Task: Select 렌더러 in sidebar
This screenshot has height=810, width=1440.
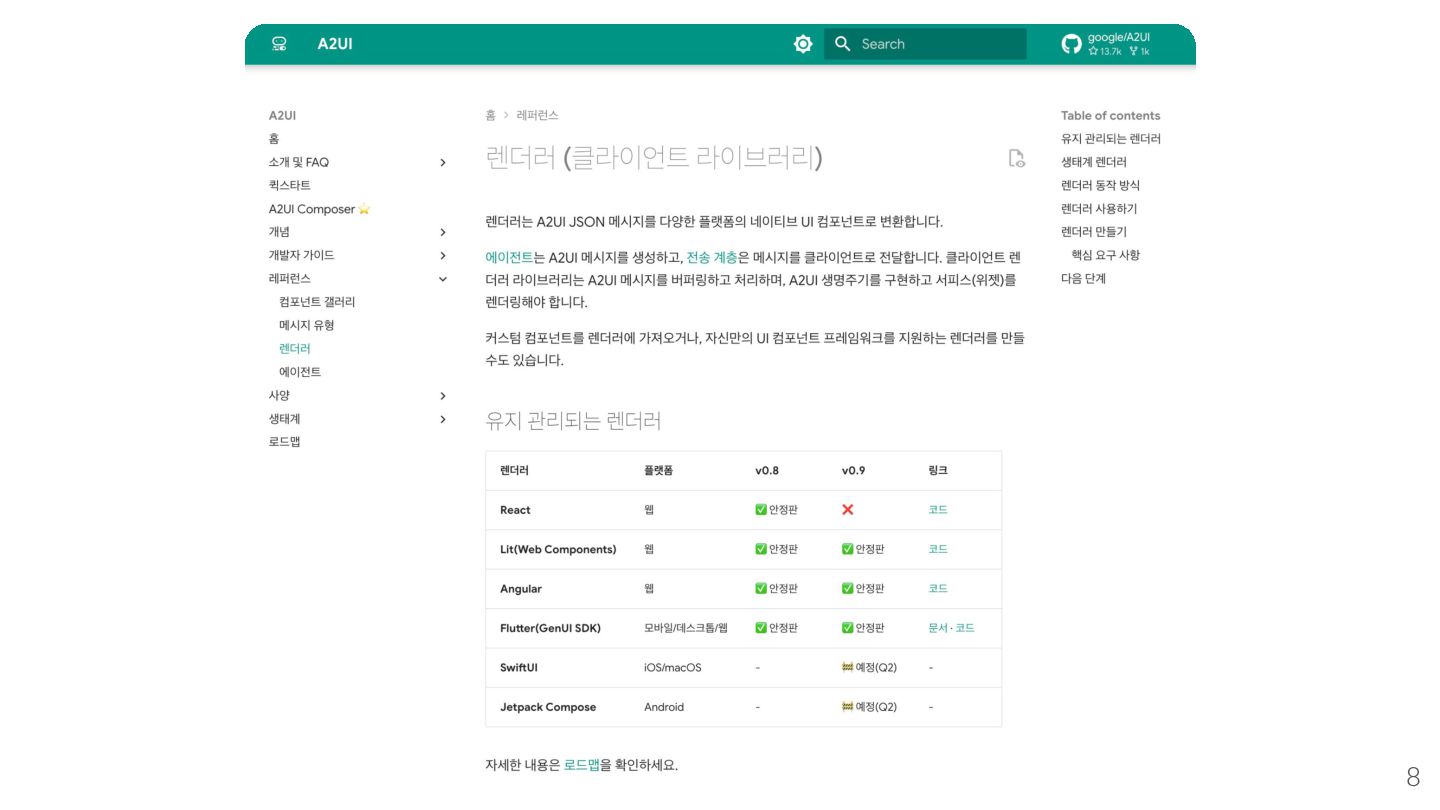Action: 295,349
